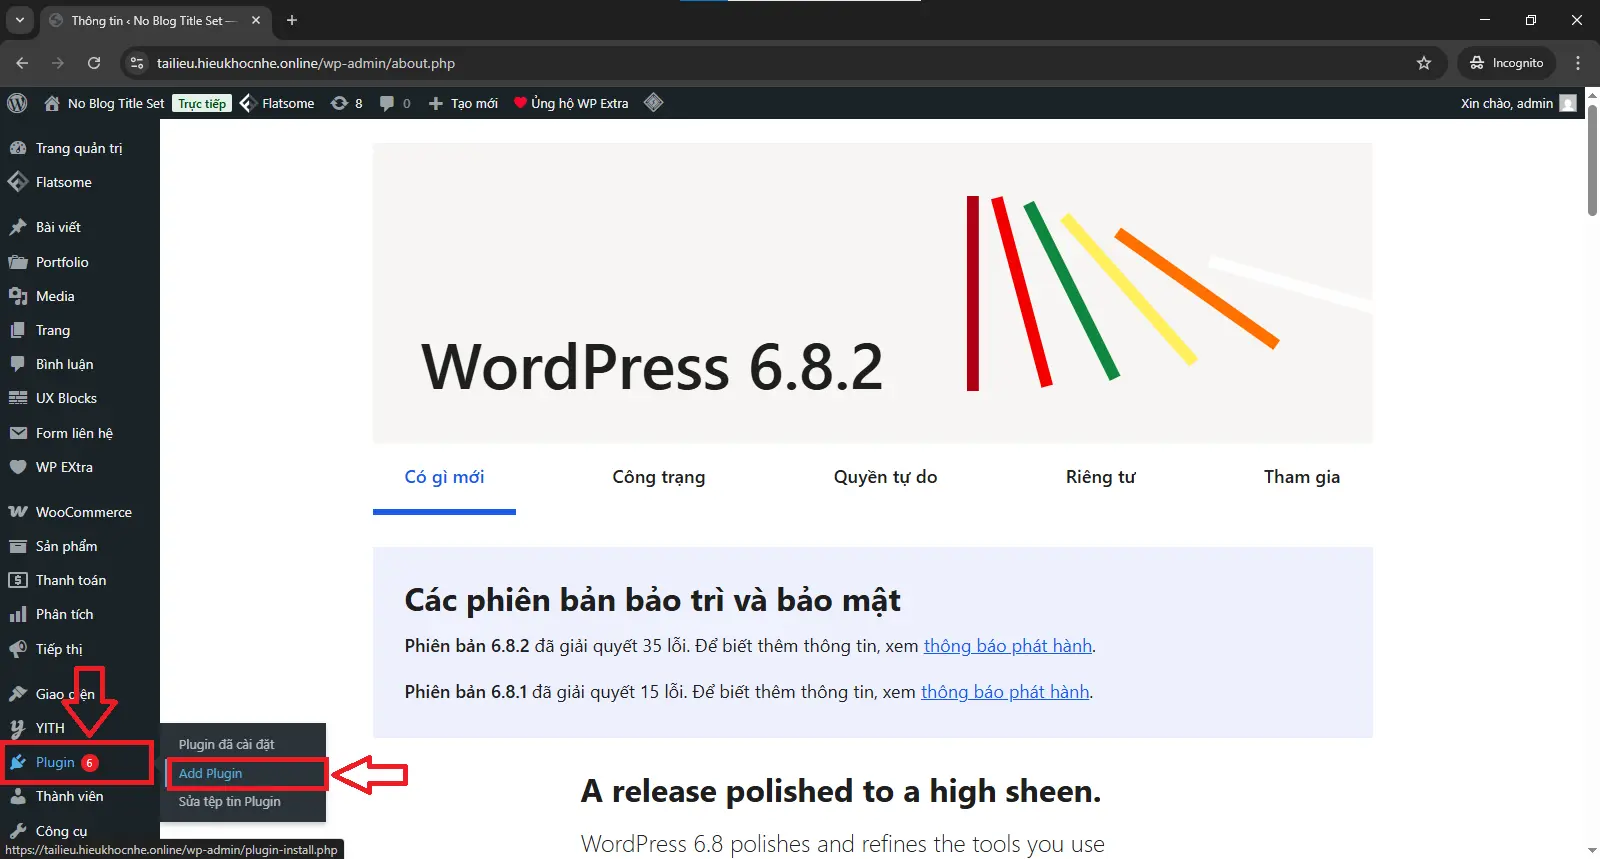Open Media library from the sidebar

55,296
